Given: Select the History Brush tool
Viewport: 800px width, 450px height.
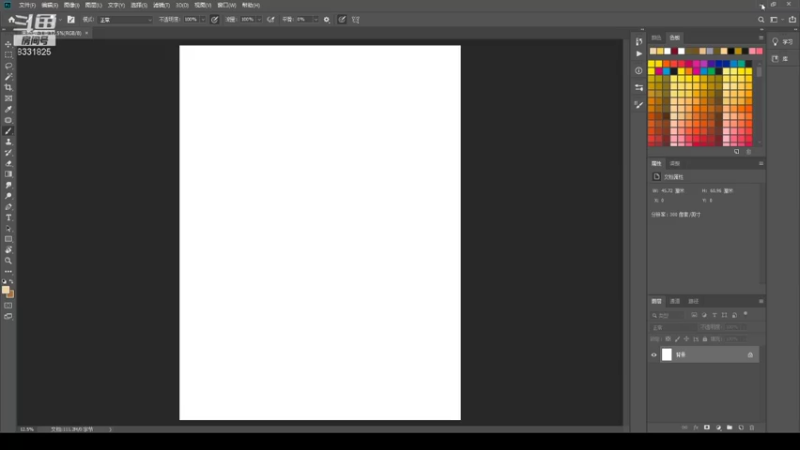Looking at the screenshot, I should pos(8,153).
